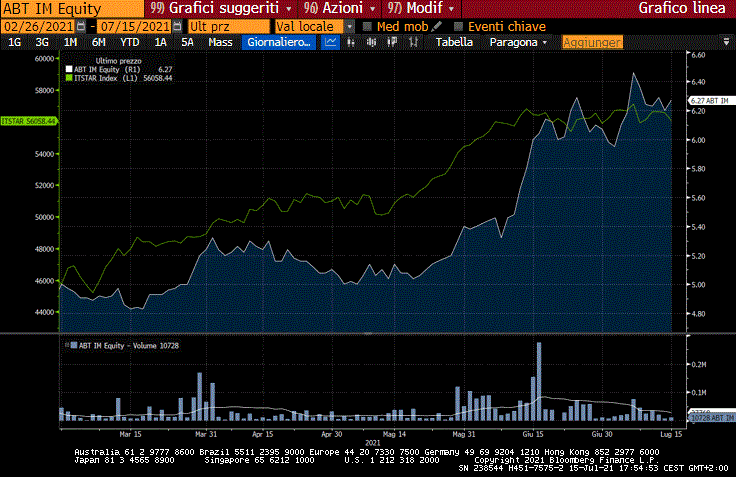Select the 1M time range

(70, 42)
